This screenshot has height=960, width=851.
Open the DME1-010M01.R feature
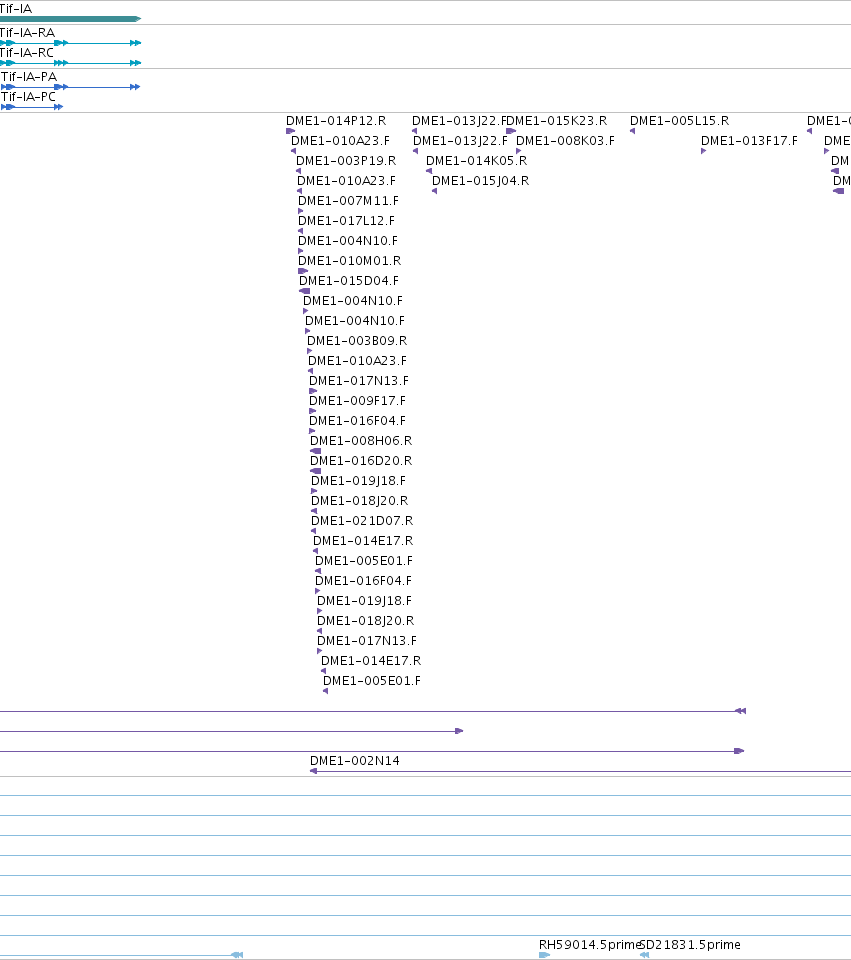click(x=303, y=271)
